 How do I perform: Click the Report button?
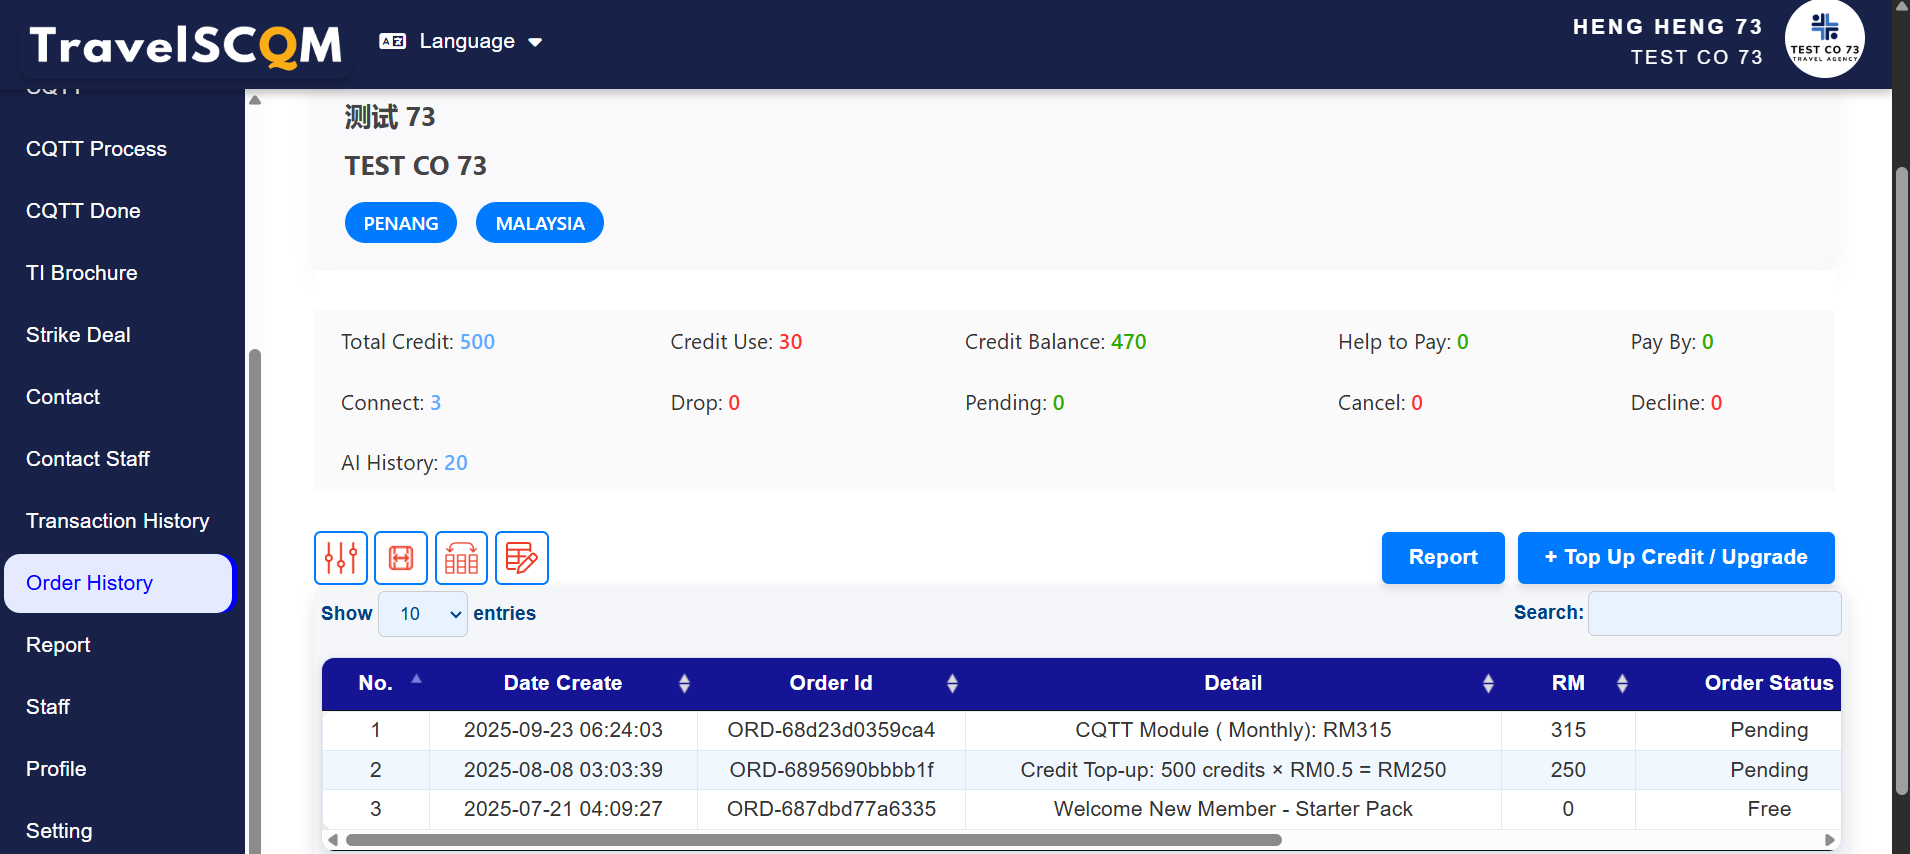point(1442,557)
